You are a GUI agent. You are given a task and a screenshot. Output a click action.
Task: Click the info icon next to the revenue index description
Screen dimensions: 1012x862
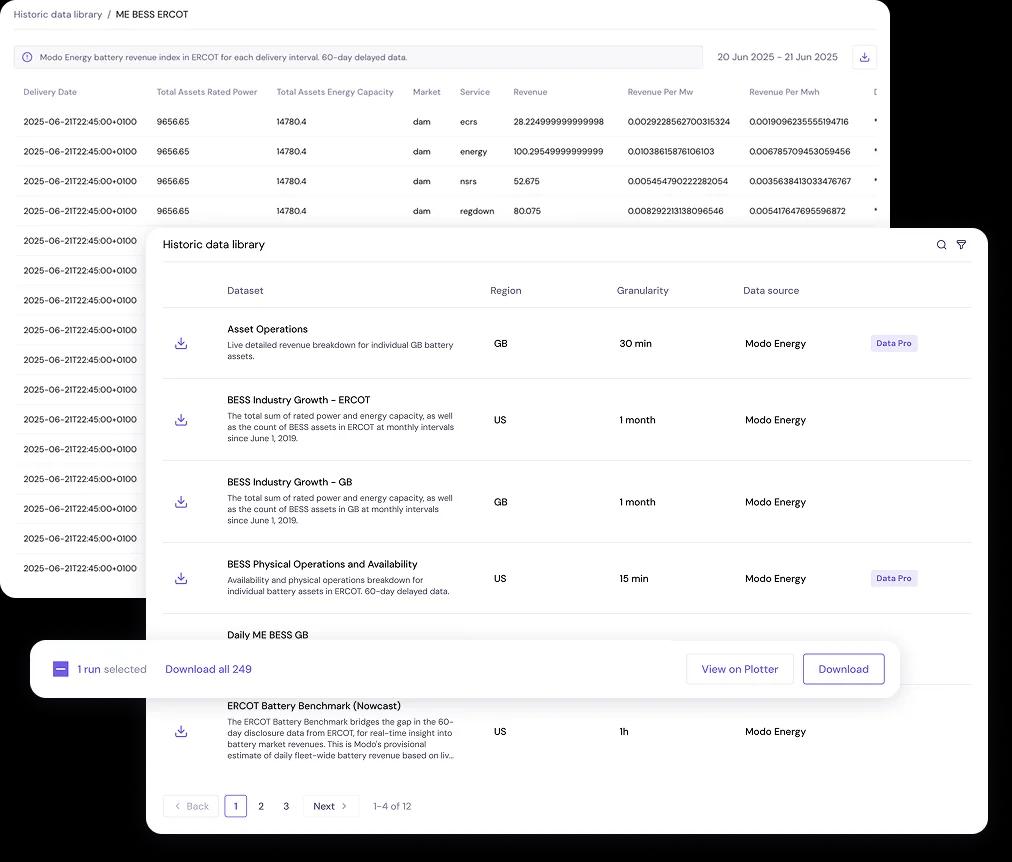point(25,57)
